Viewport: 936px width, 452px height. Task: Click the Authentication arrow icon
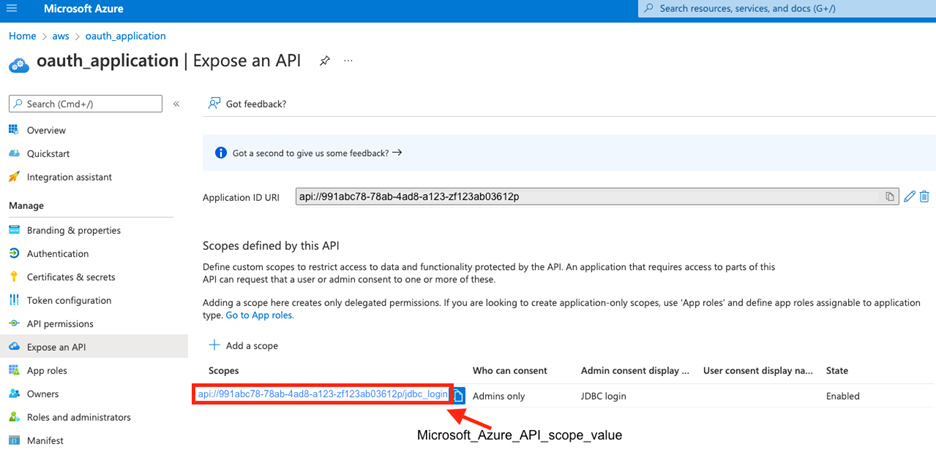[14, 253]
